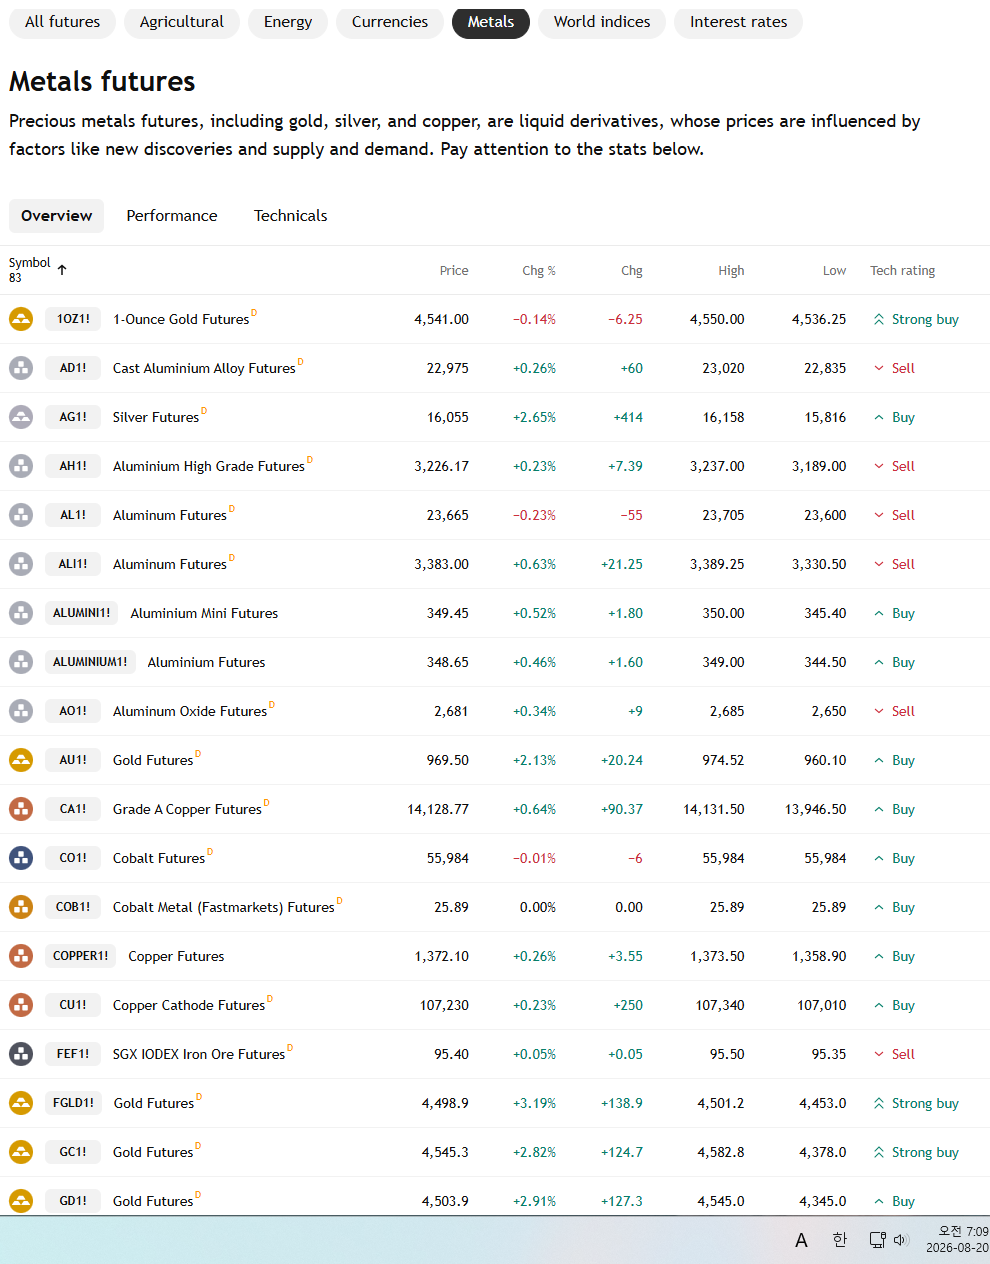Viewport: 990px width, 1264px height.
Task: Switch to the Technicals tab
Action: tap(290, 216)
